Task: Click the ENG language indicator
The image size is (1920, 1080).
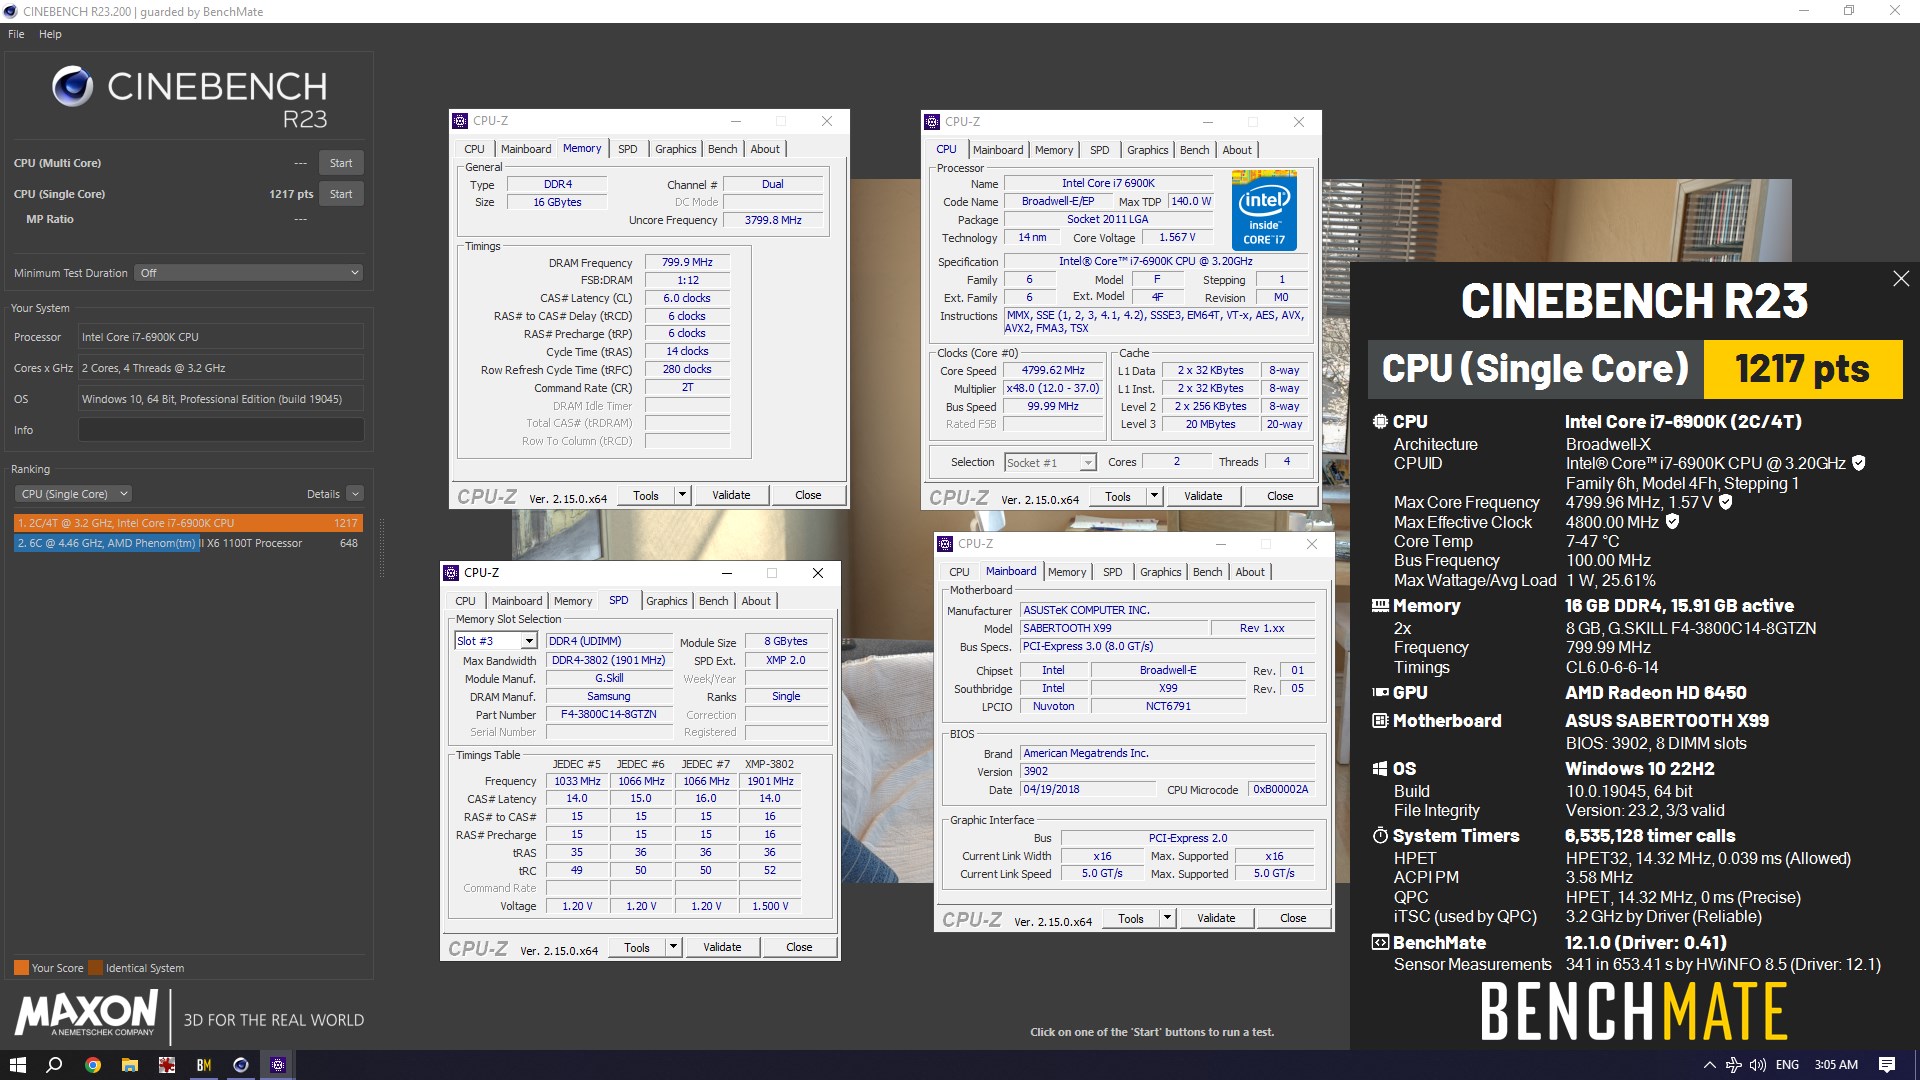Action: (x=1787, y=1065)
